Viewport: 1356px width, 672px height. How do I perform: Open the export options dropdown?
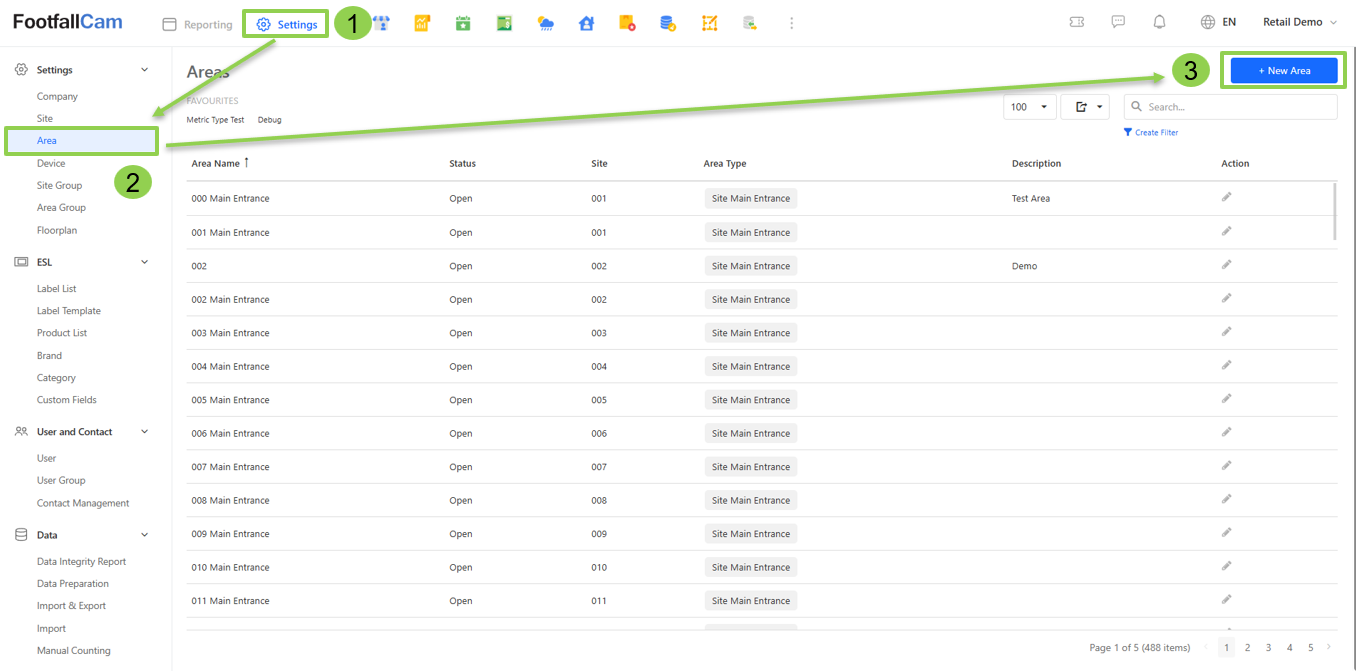pyautogui.click(x=1085, y=107)
